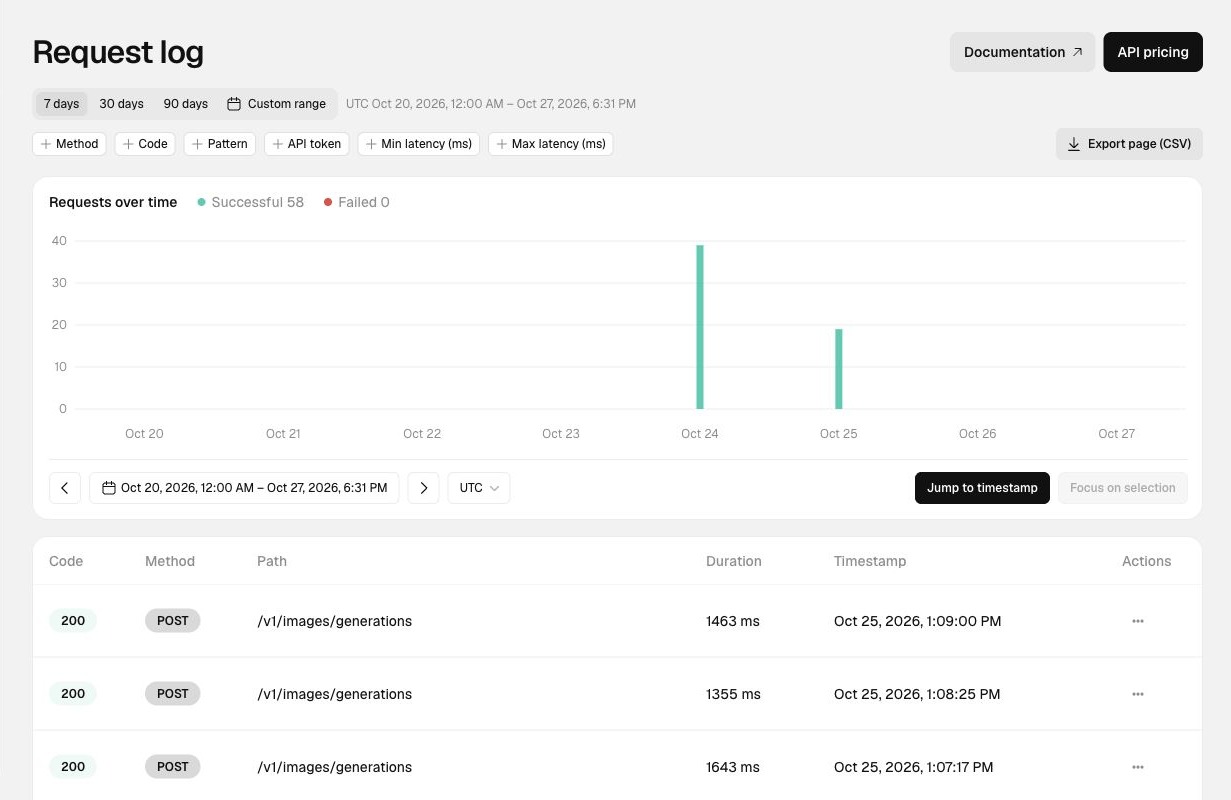Screen dimensions: 1231x800
Task: Click timestamp Oct 25, 2026, 1:09:00 PM
Action: (918, 621)
